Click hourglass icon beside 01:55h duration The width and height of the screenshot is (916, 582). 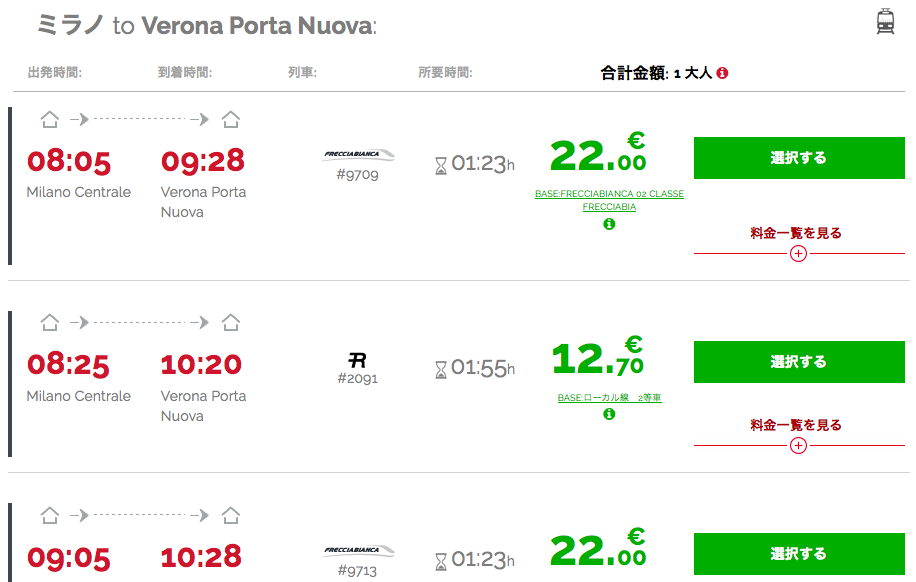440,369
